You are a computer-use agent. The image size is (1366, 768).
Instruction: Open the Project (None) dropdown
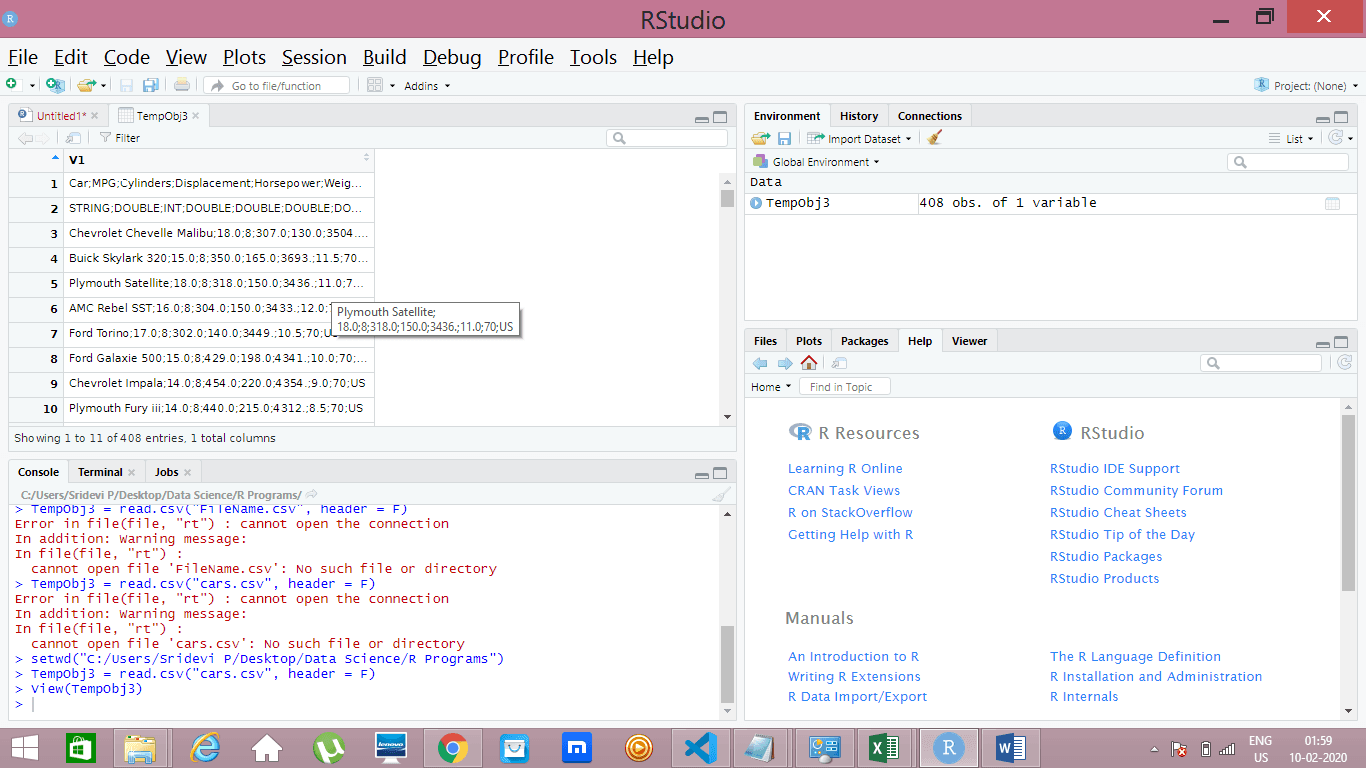[x=1307, y=86]
